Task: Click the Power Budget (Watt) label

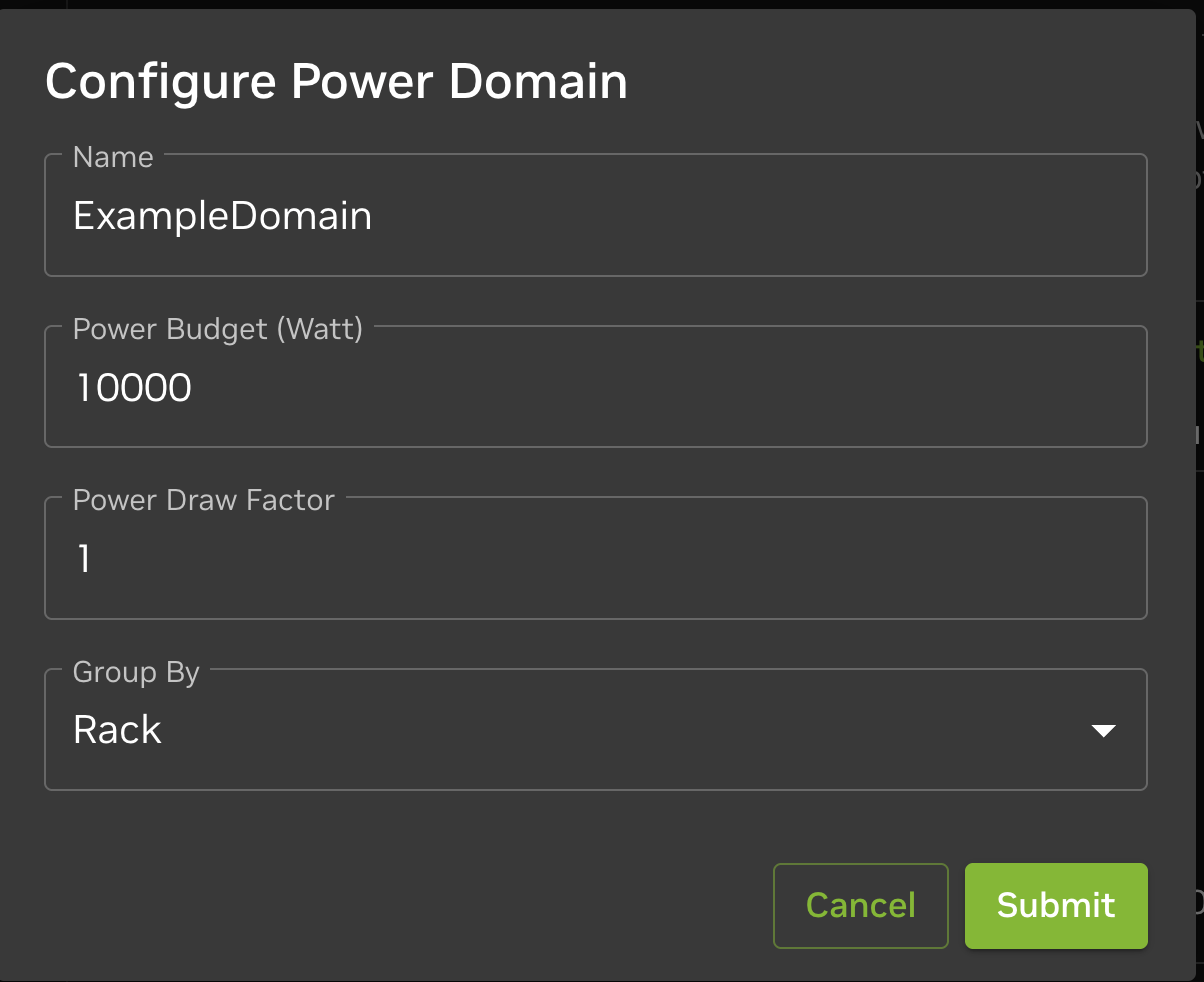Action: coord(217,328)
